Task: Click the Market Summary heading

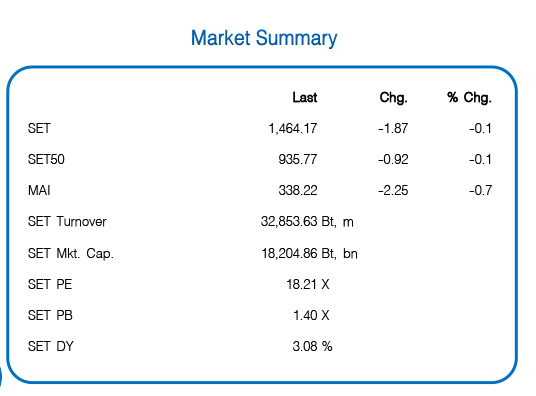Action: pos(264,38)
